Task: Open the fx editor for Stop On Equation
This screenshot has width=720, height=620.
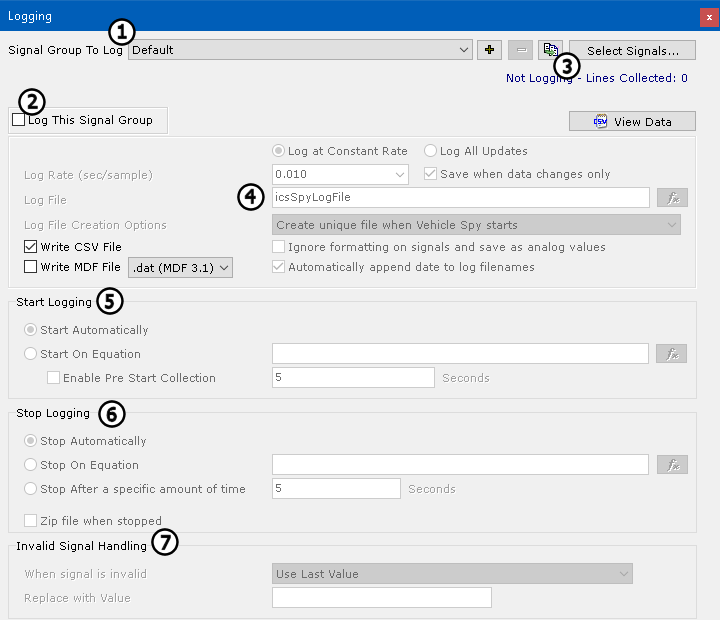Action: (x=672, y=465)
